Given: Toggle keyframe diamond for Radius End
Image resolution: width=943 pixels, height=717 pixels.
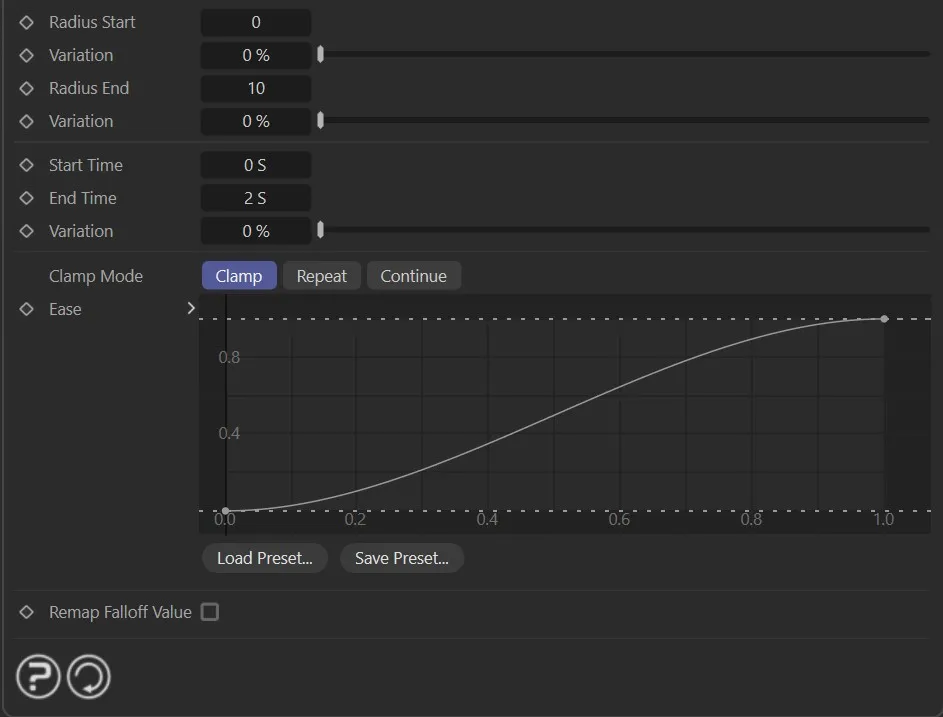Looking at the screenshot, I should click(x=27, y=88).
